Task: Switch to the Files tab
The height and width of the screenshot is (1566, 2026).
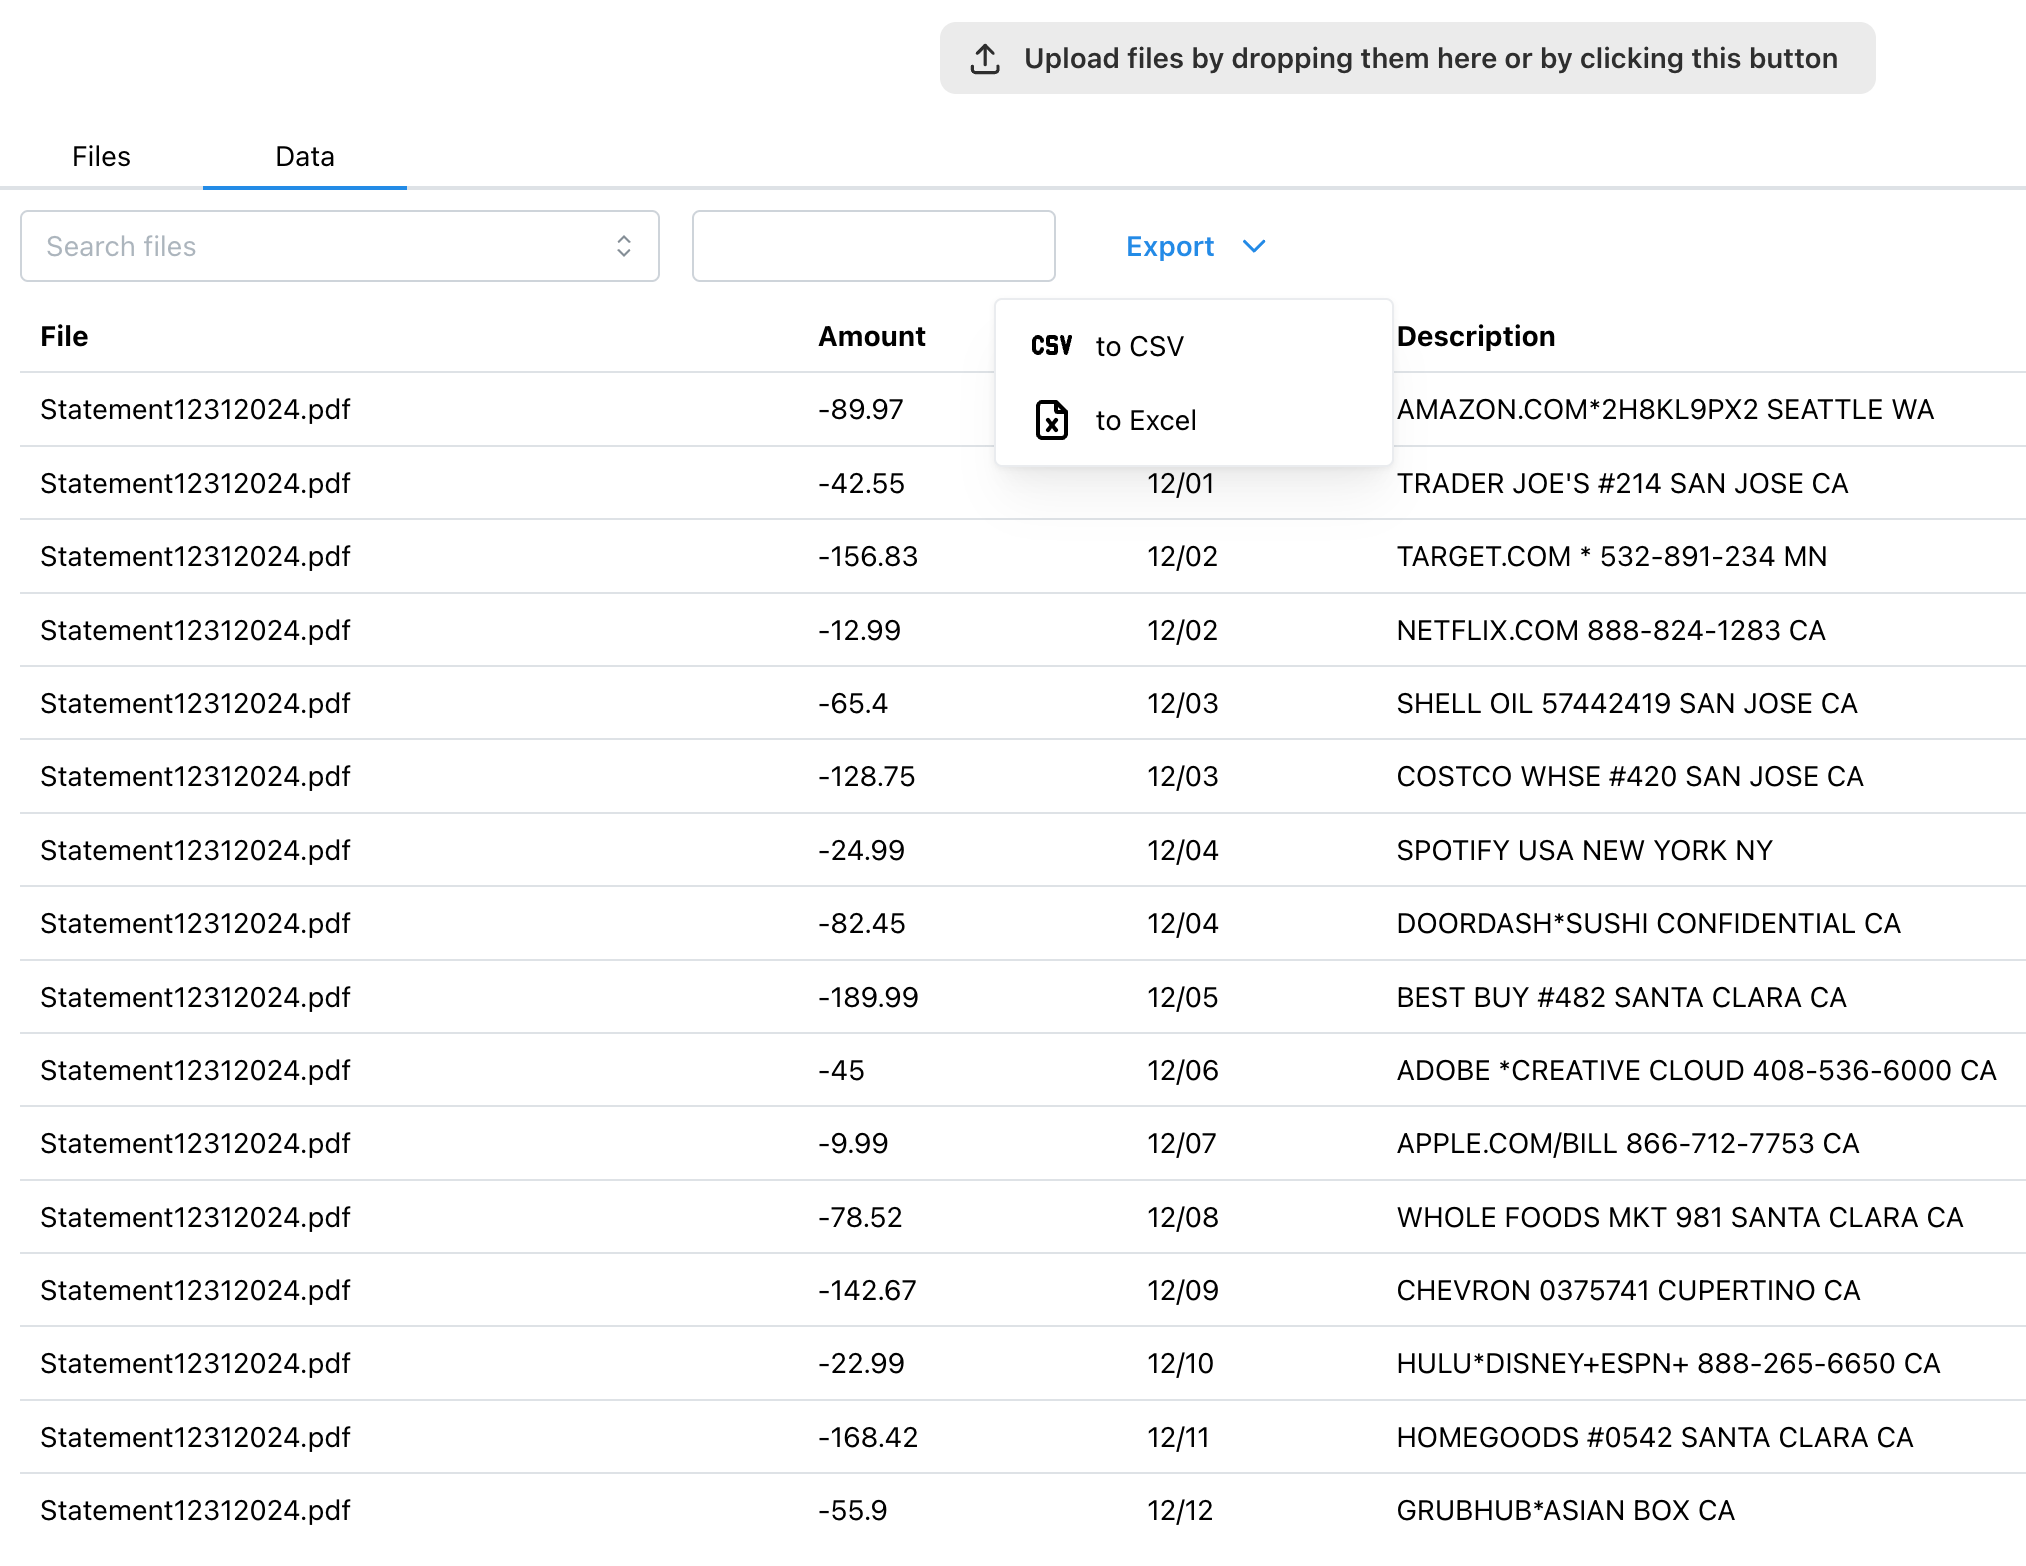Action: click(101, 156)
